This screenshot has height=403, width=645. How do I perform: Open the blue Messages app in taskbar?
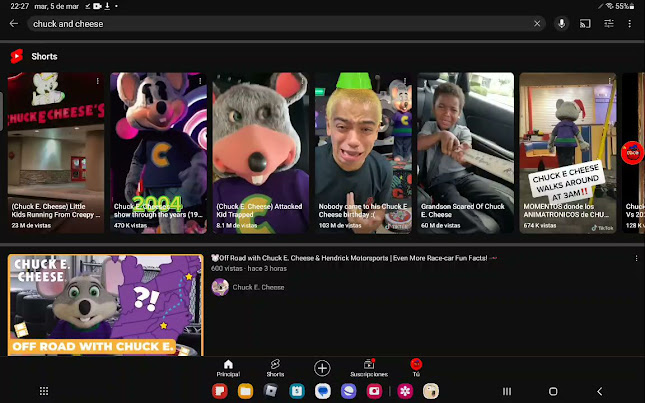(x=323, y=391)
